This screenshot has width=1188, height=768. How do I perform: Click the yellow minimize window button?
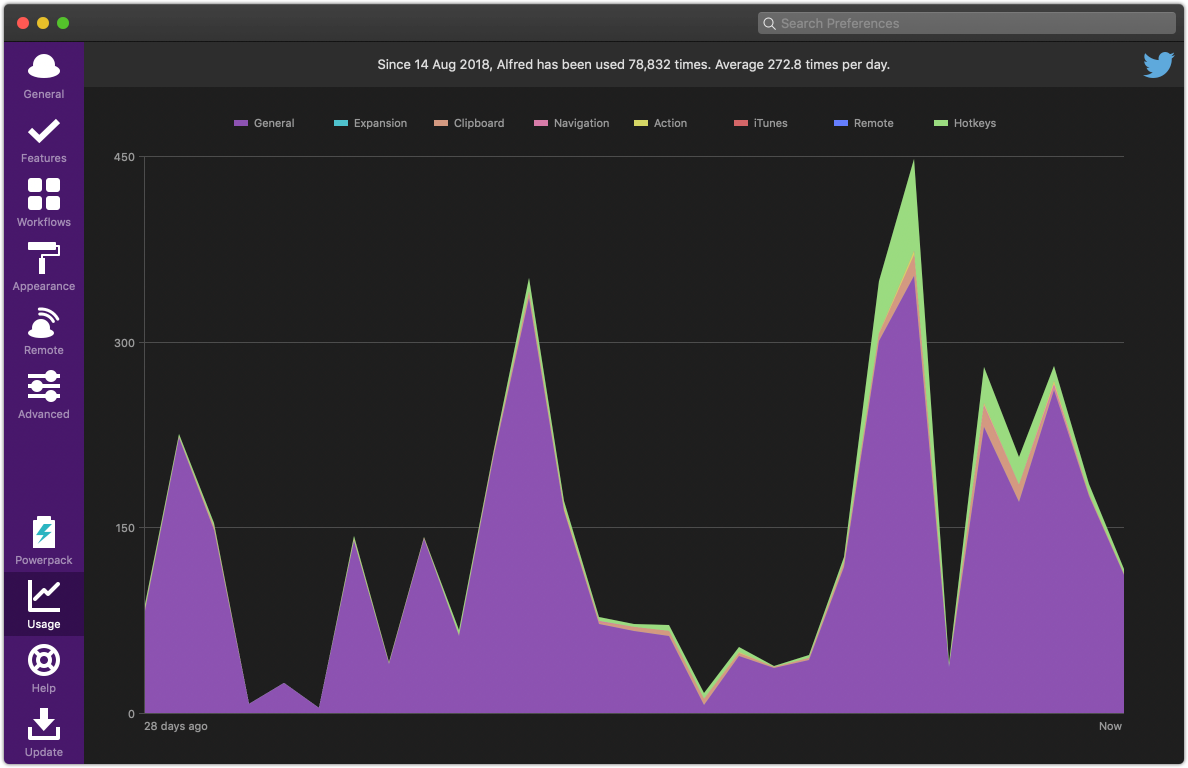click(x=43, y=23)
